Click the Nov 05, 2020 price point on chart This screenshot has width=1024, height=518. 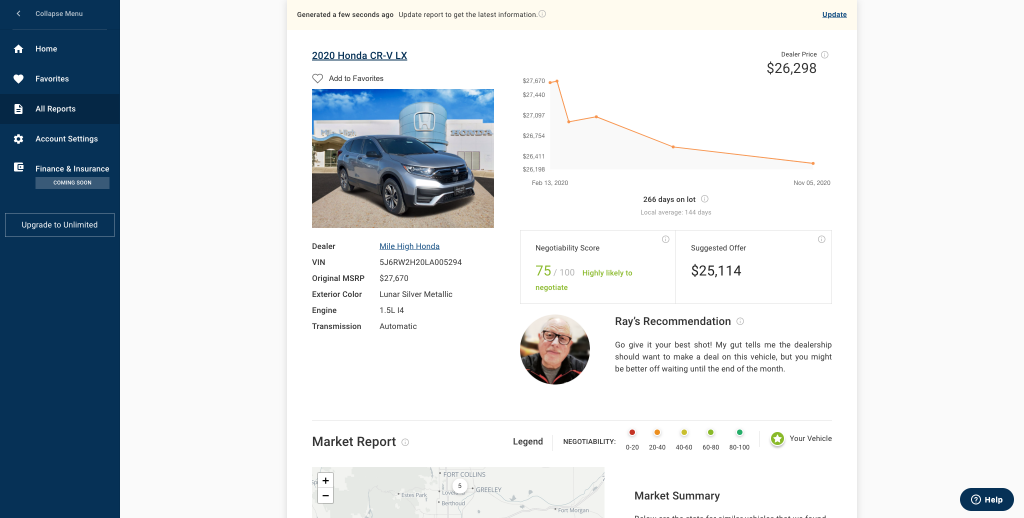(x=813, y=163)
